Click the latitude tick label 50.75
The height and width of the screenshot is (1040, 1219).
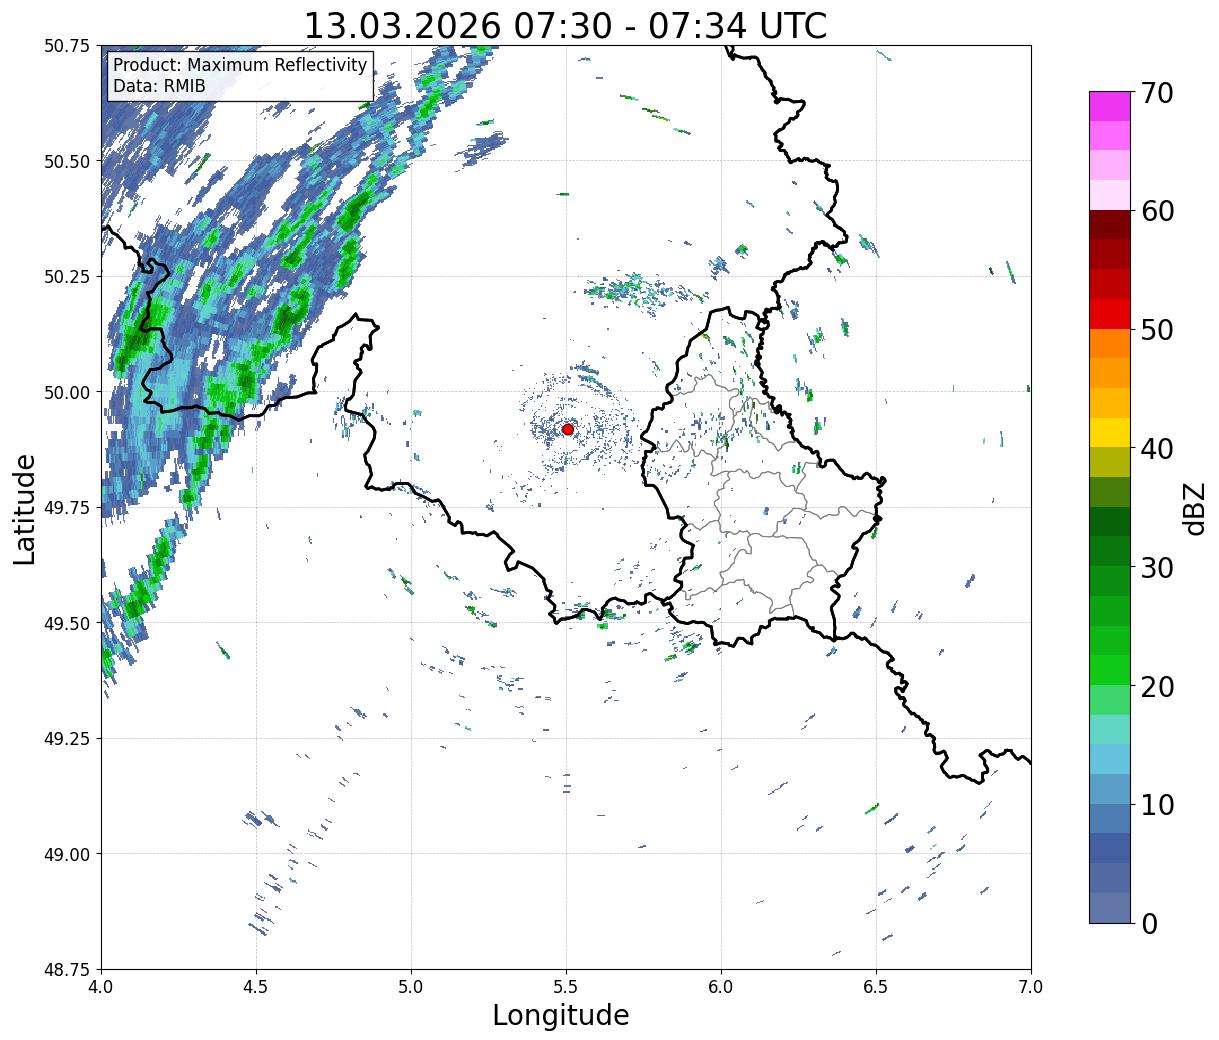[67, 46]
